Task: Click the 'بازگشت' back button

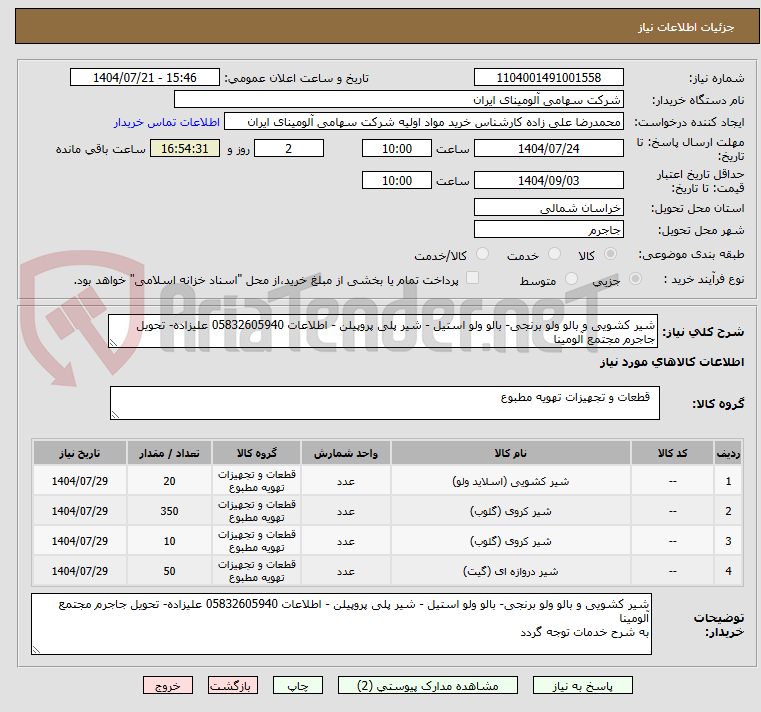Action: (x=233, y=686)
